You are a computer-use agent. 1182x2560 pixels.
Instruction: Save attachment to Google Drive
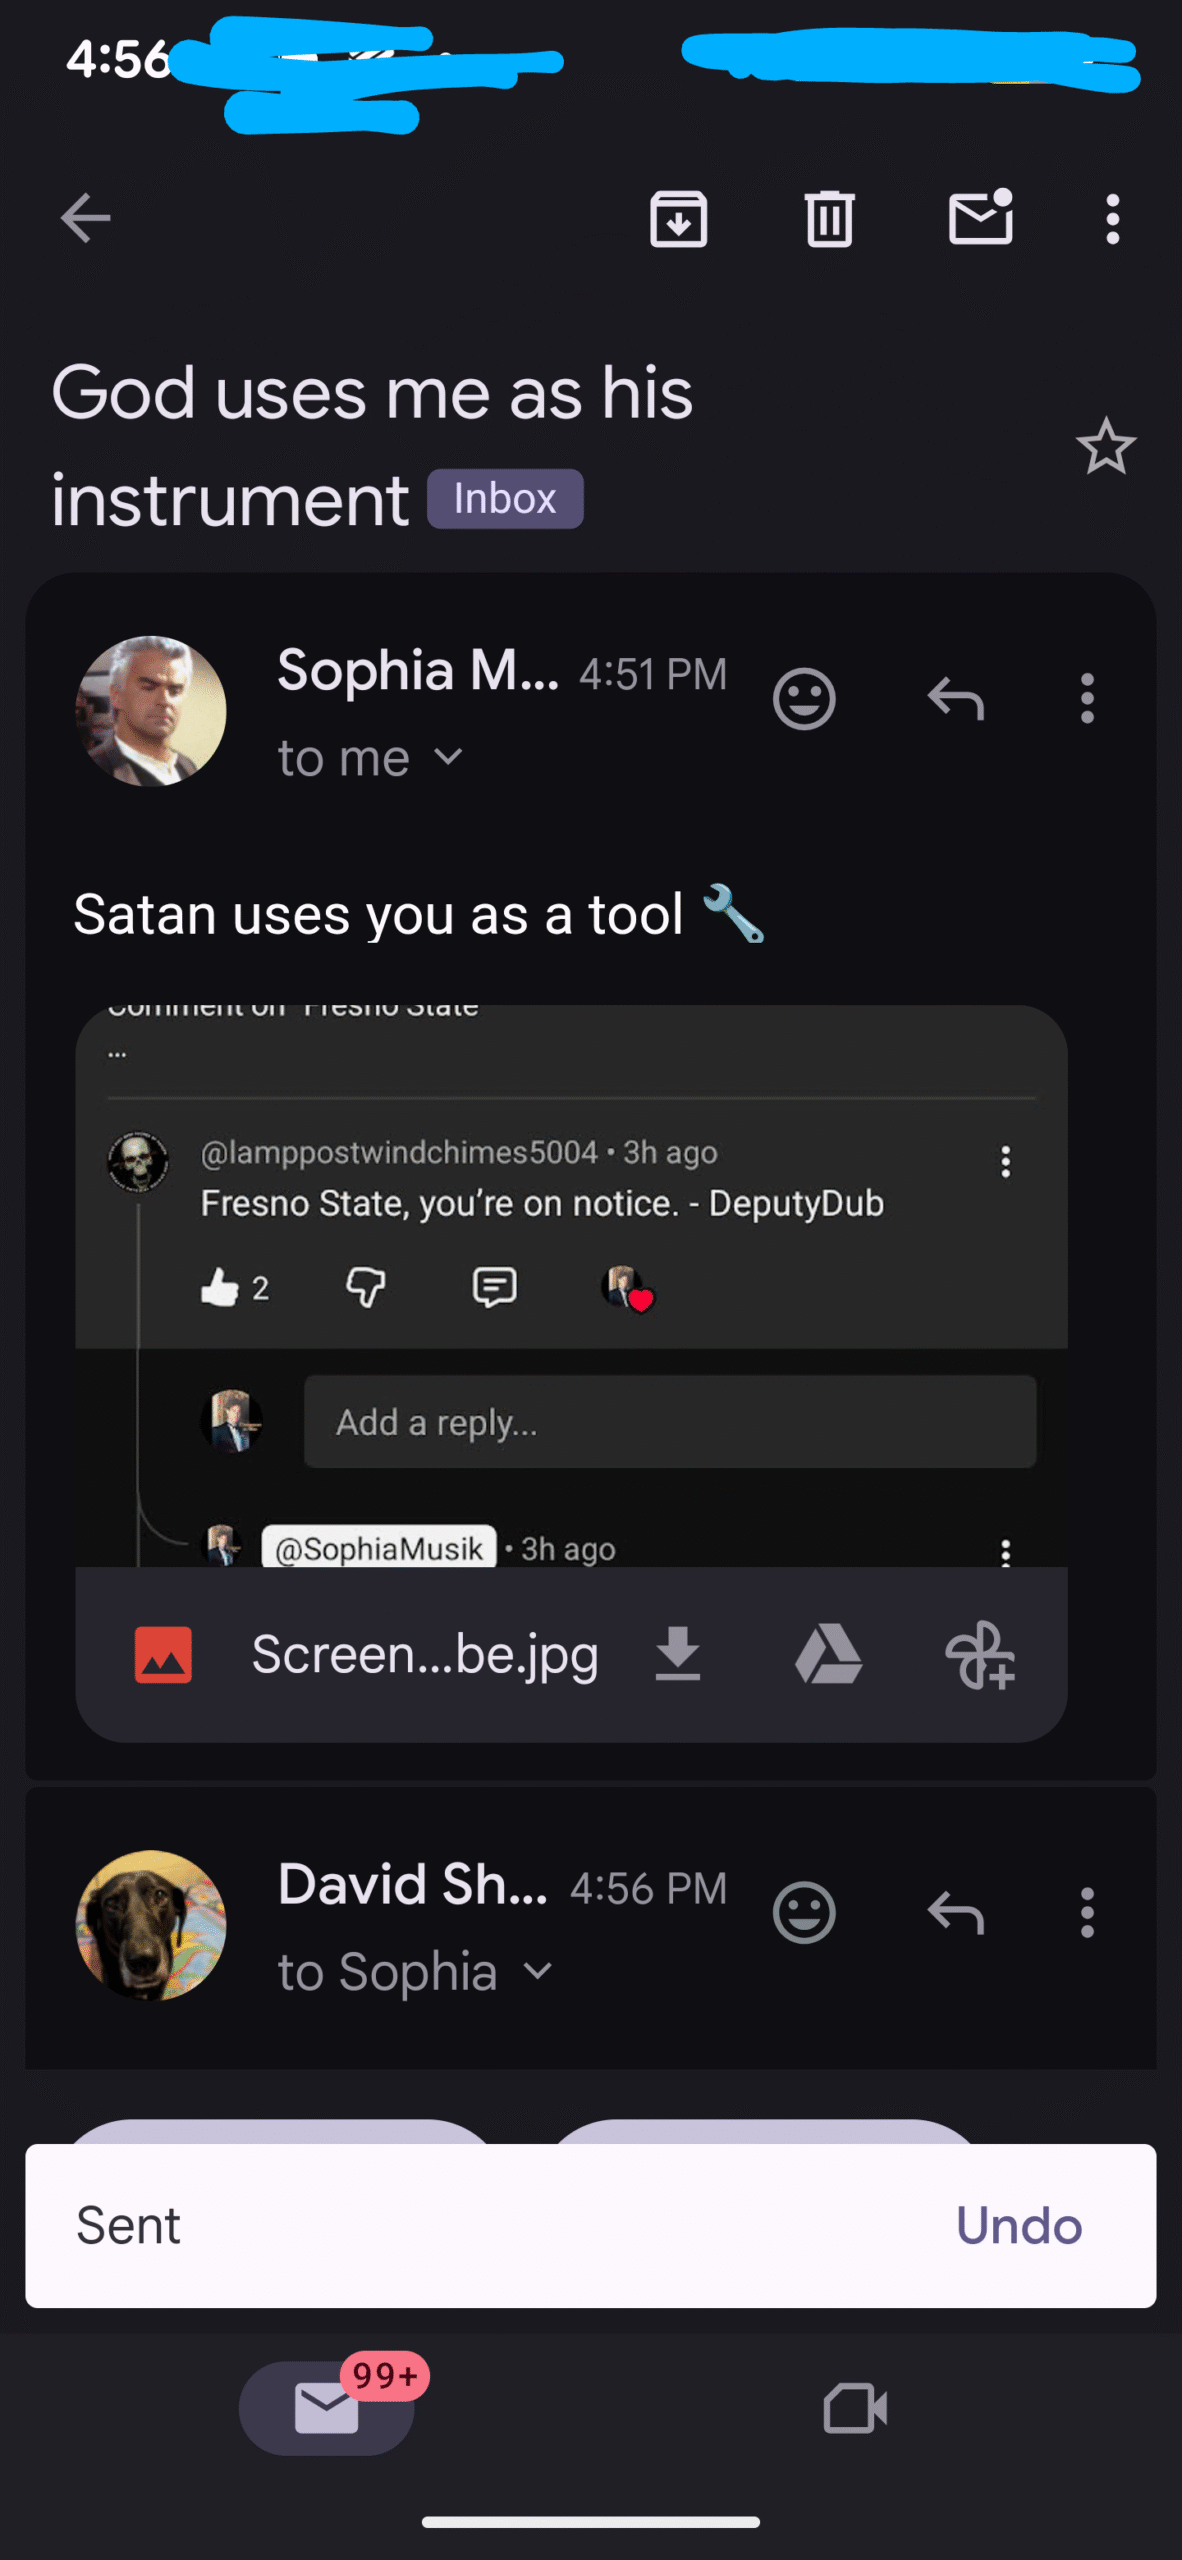tap(828, 1654)
